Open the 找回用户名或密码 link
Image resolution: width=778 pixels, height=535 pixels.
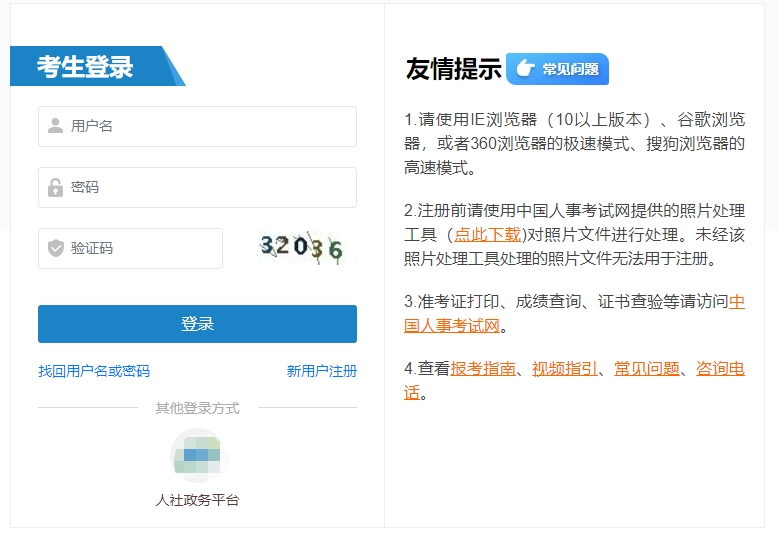pyautogui.click(x=94, y=371)
